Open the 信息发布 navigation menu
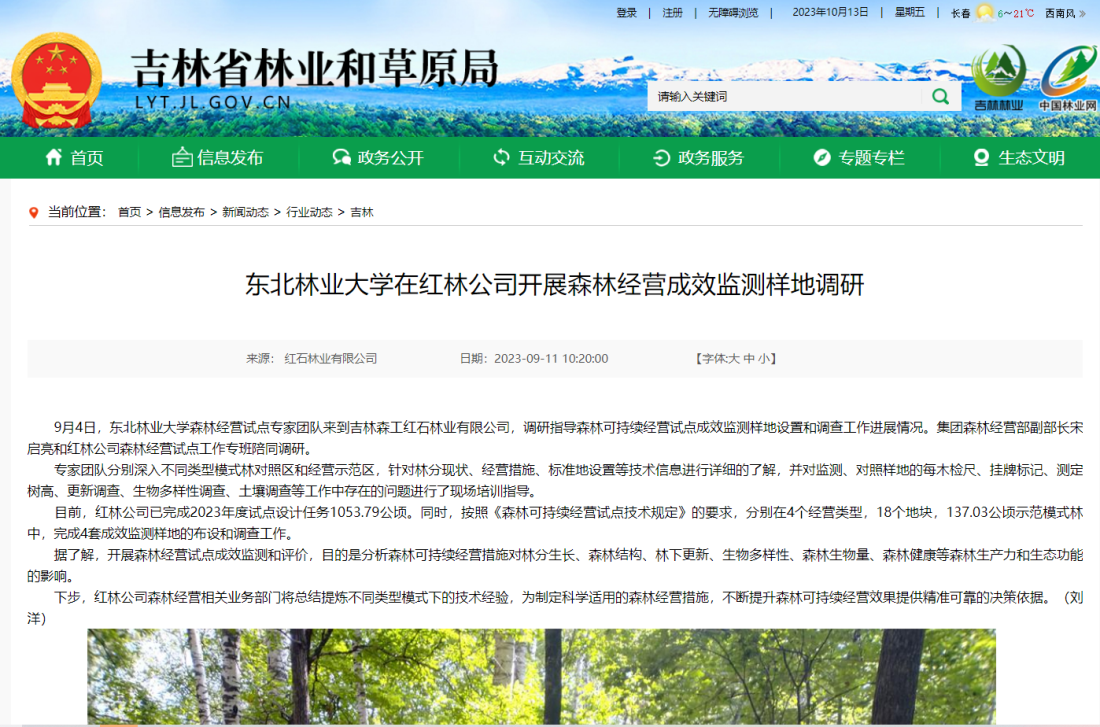 pos(218,157)
